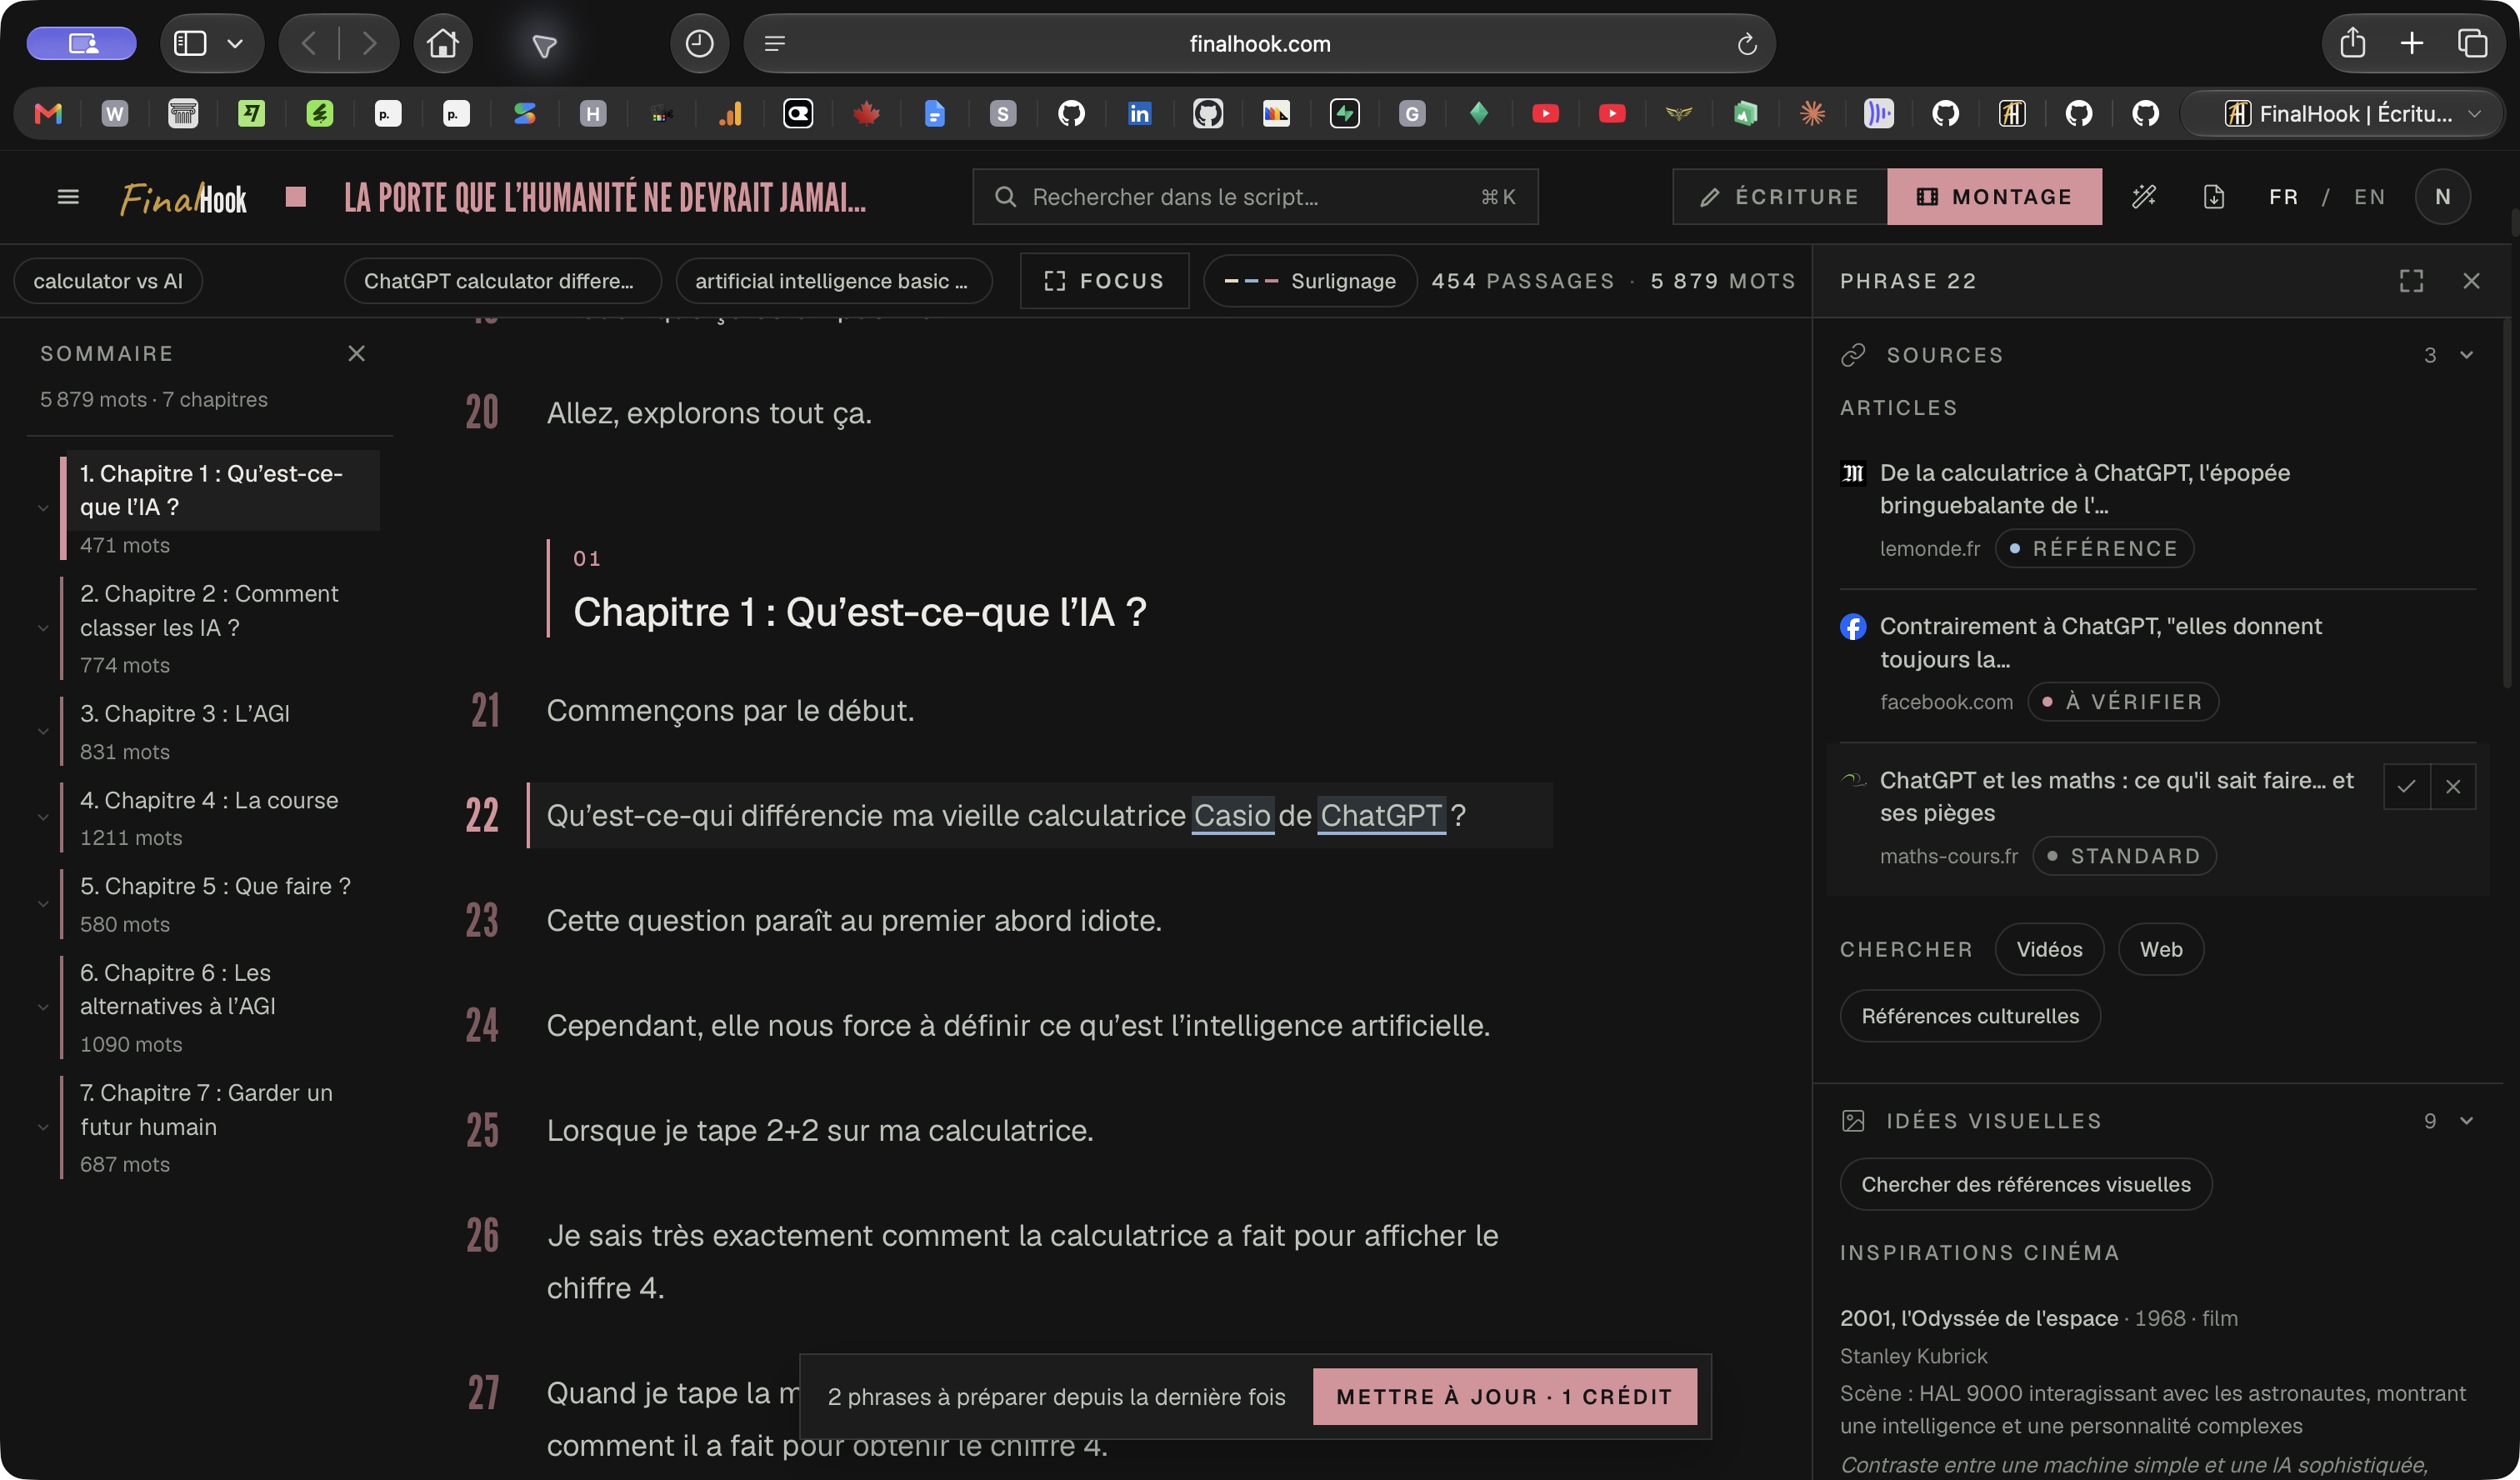The height and width of the screenshot is (1480, 2520).
Task: Toggle Focus mode
Action: coord(1104,281)
